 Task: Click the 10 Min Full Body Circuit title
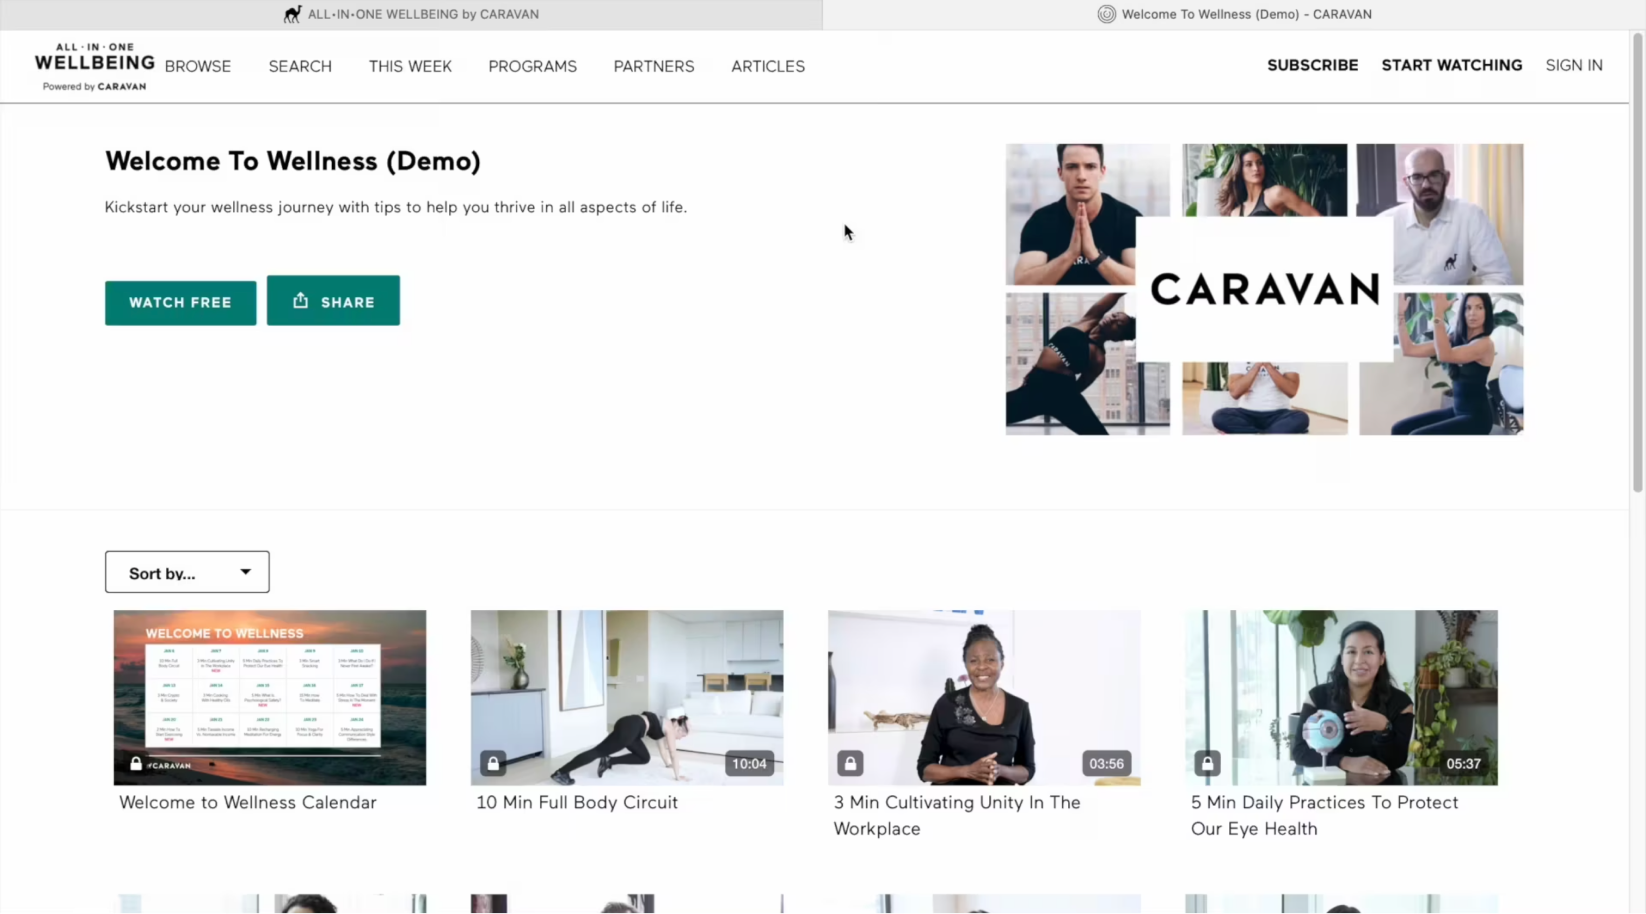click(x=577, y=802)
